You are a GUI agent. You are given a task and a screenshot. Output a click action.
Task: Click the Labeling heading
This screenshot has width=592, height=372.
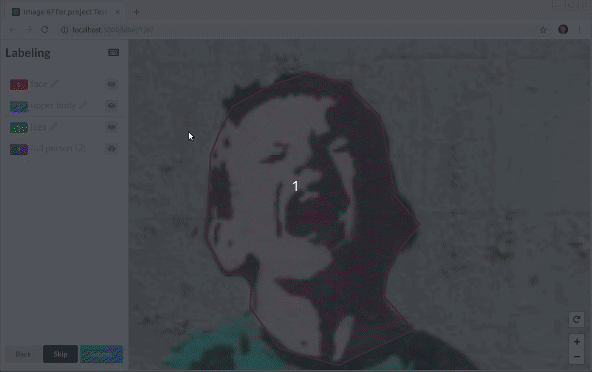click(28, 53)
